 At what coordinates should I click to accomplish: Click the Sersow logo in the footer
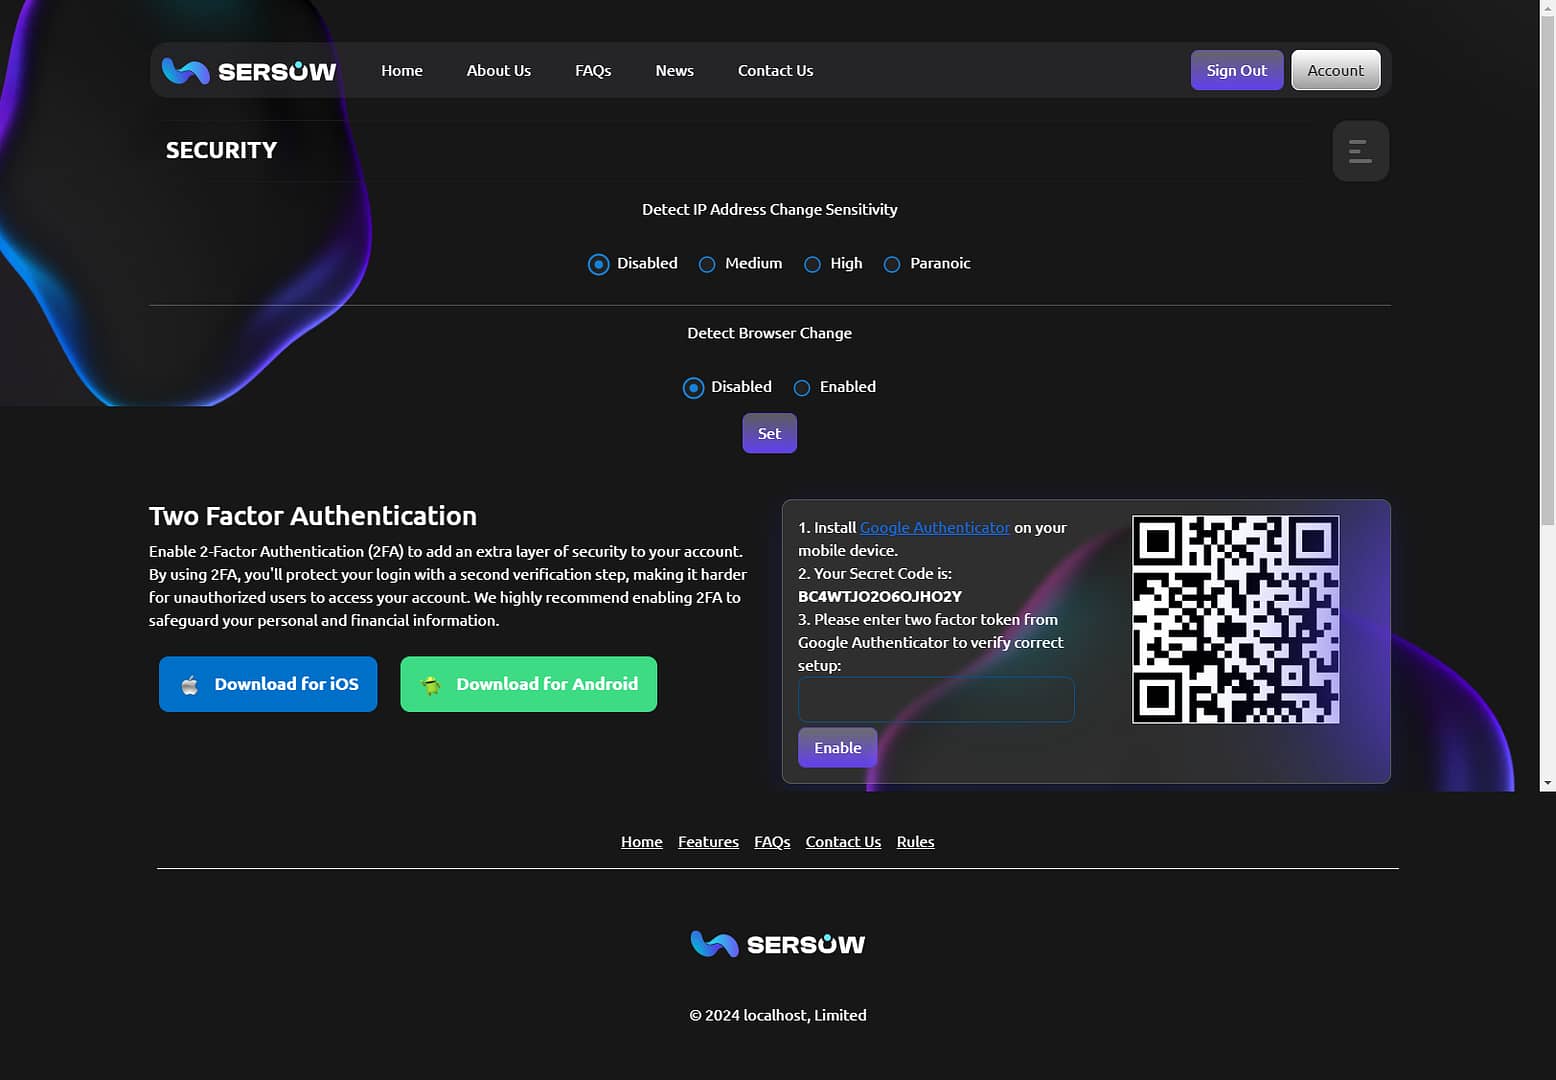(778, 944)
